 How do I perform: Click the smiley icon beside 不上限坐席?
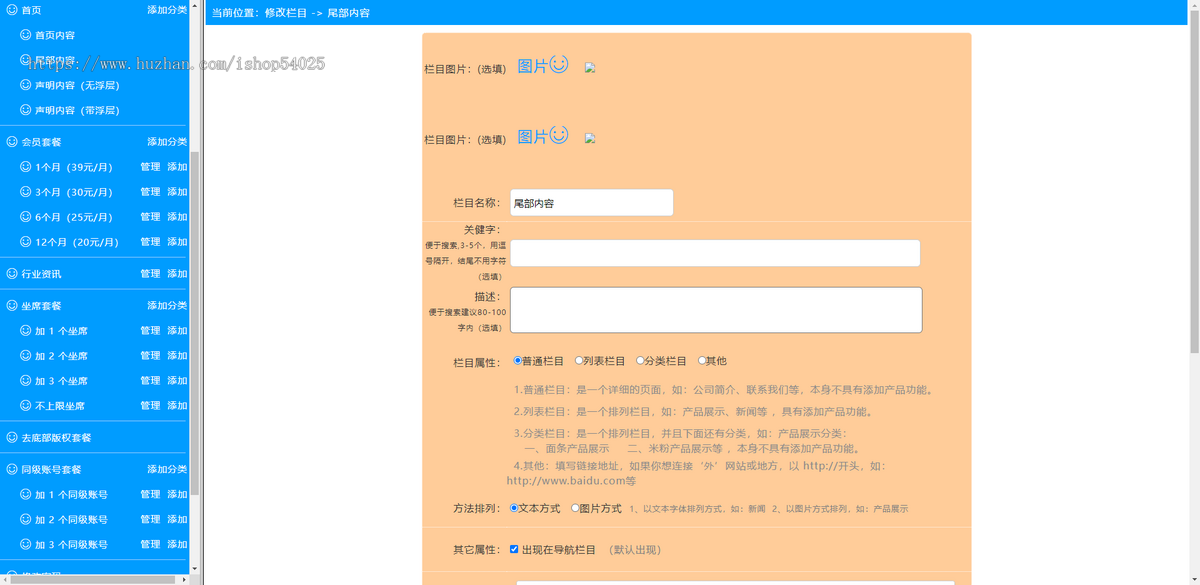click(26, 406)
